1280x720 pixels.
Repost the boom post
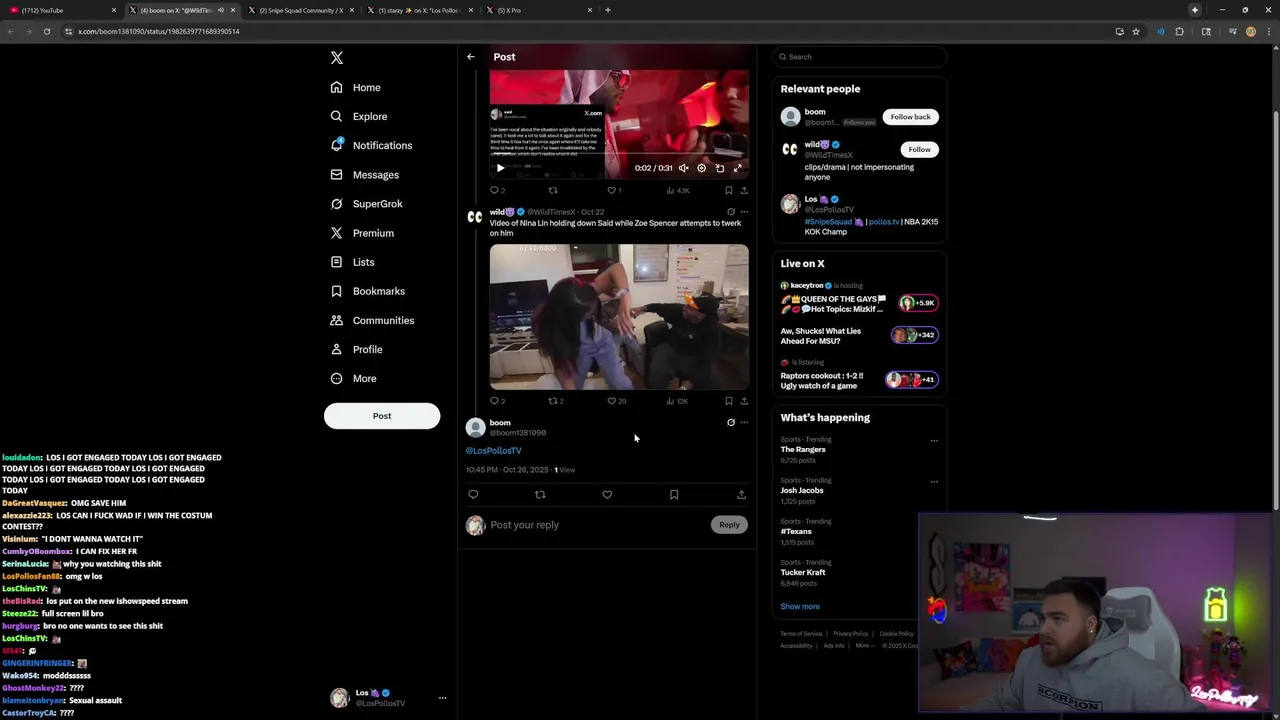(x=540, y=494)
